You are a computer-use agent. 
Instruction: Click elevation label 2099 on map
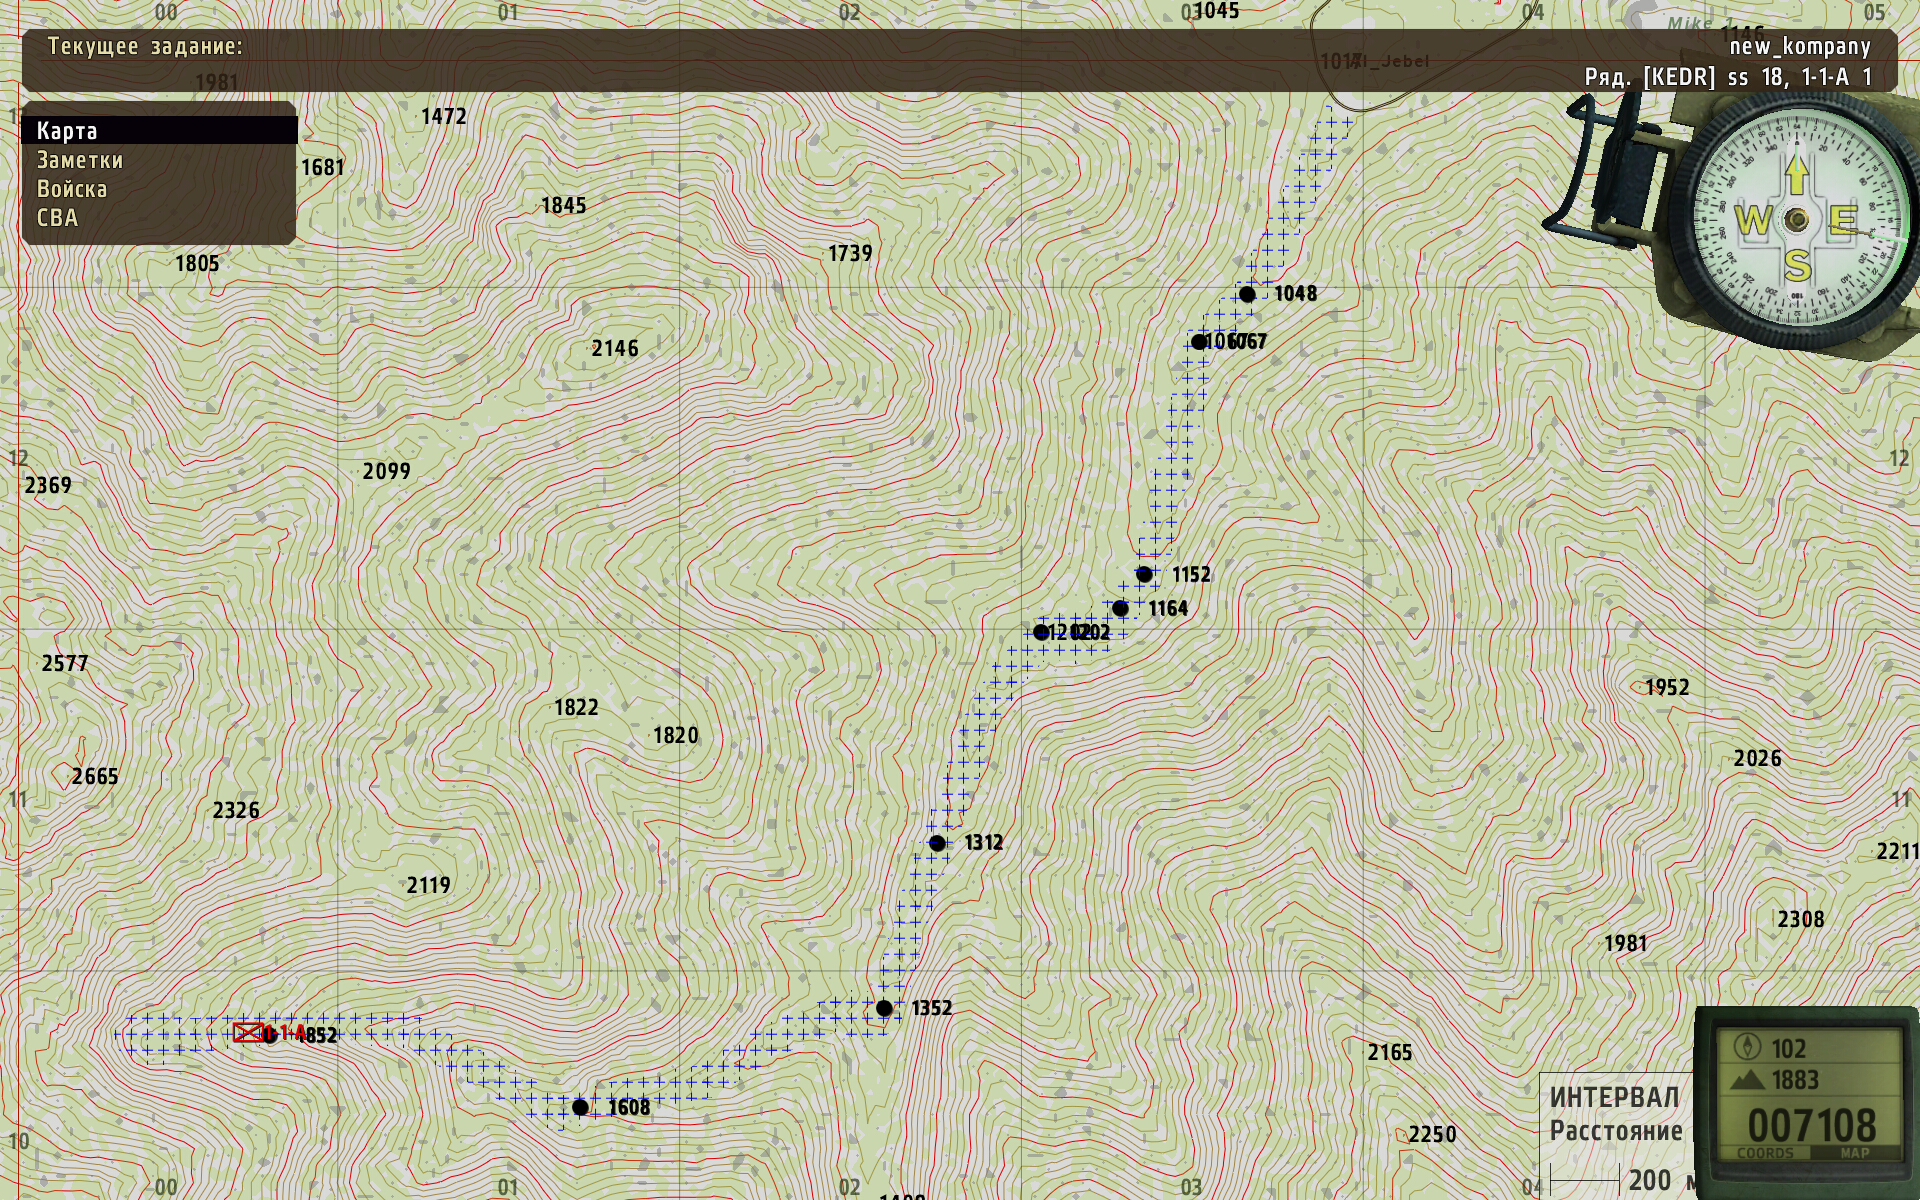click(x=387, y=472)
